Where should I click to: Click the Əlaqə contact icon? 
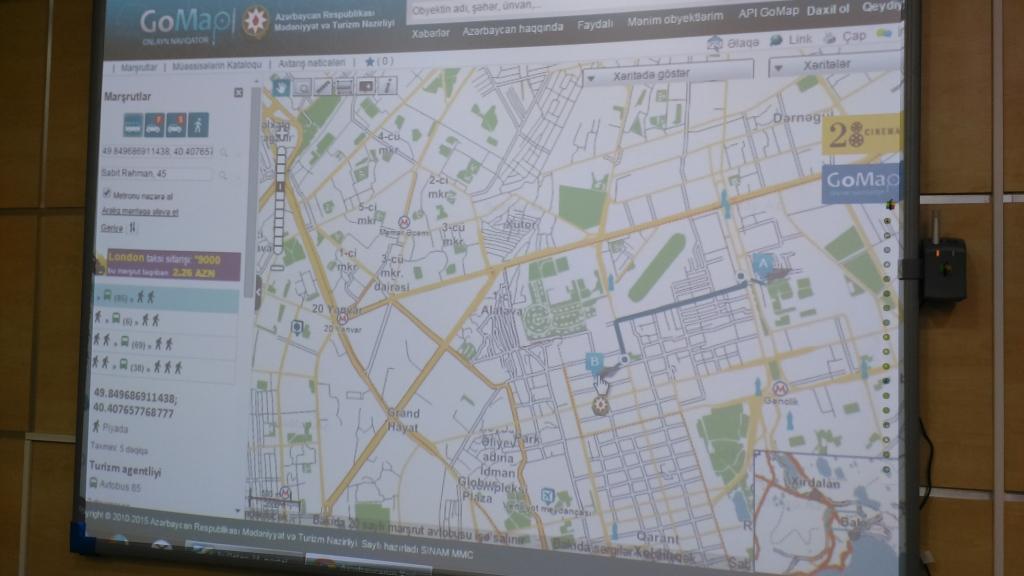[x=715, y=43]
